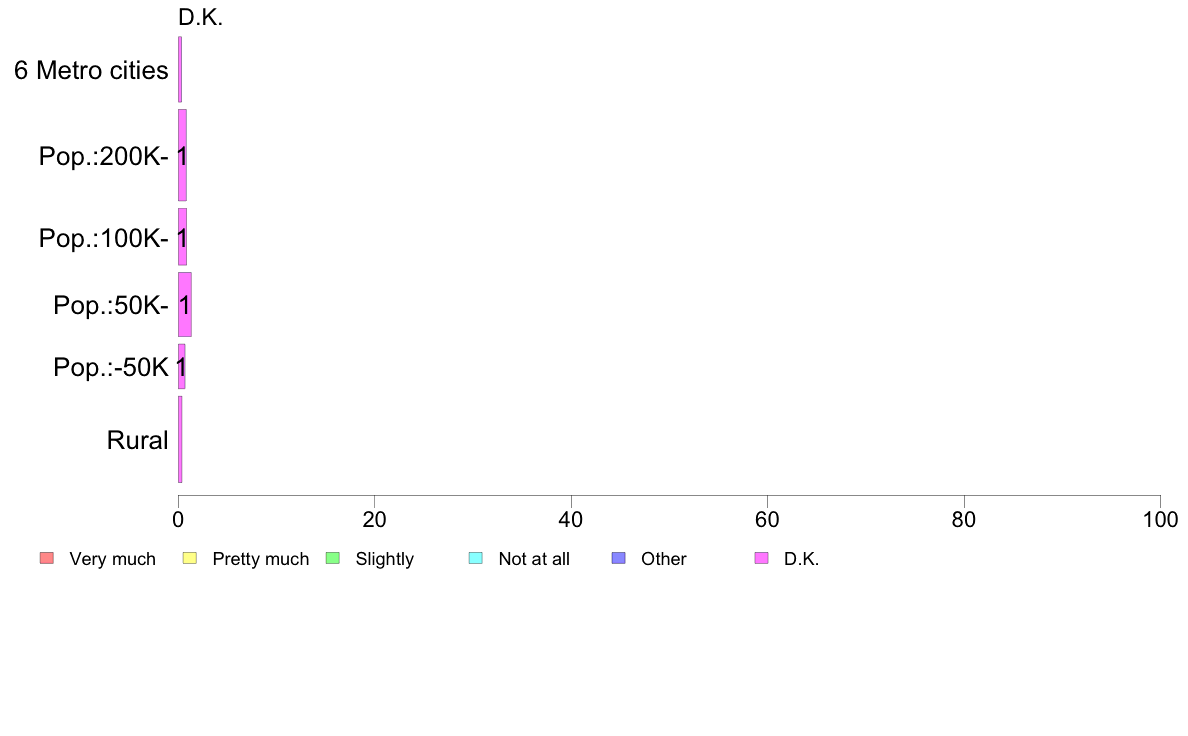The height and width of the screenshot is (736, 1188).
Task: Click the D.K. chart title
Action: (x=201, y=17)
